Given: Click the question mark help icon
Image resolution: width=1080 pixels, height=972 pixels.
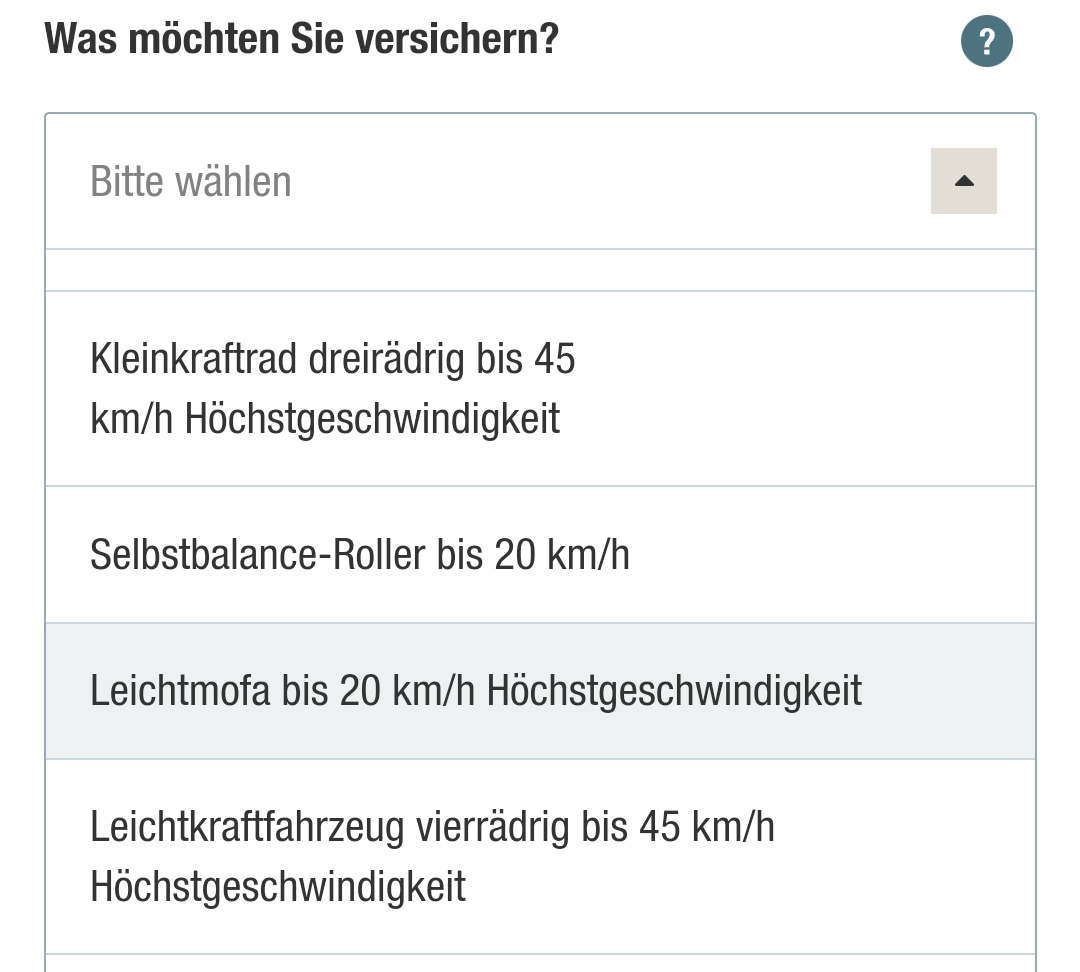Looking at the screenshot, I should coord(986,42).
